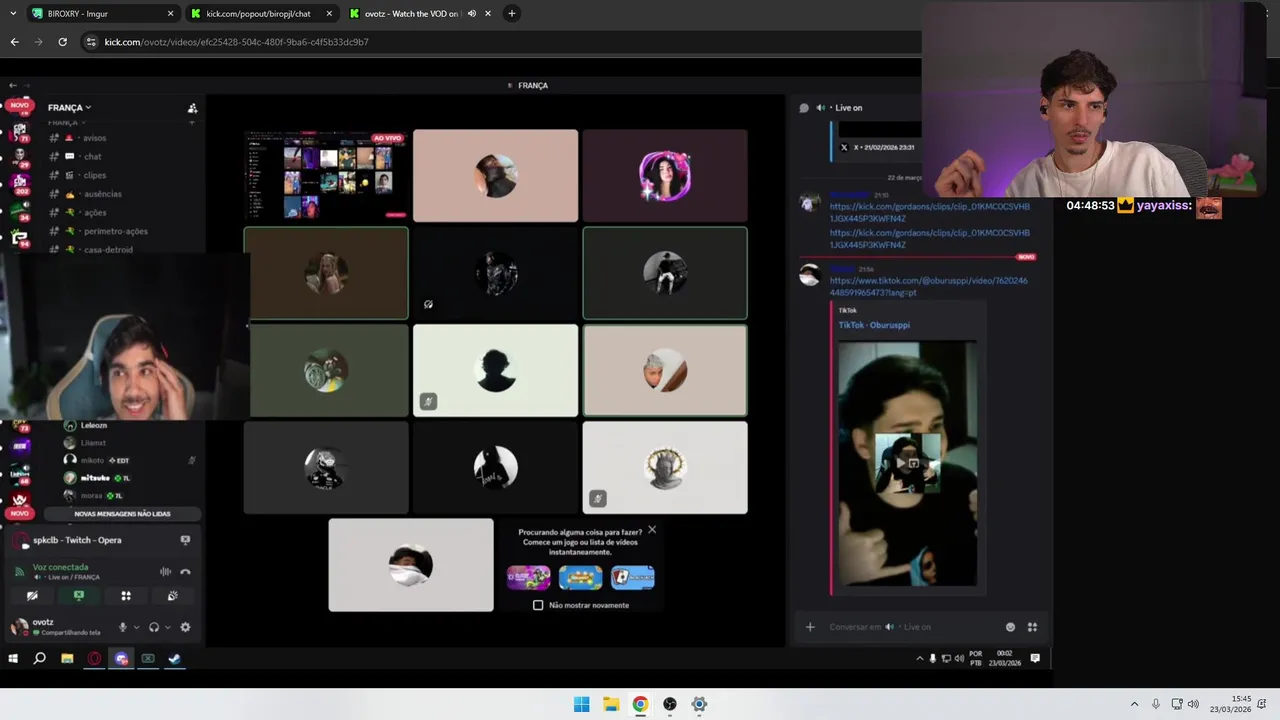Open Google Chrome from the taskbar

coord(640,704)
